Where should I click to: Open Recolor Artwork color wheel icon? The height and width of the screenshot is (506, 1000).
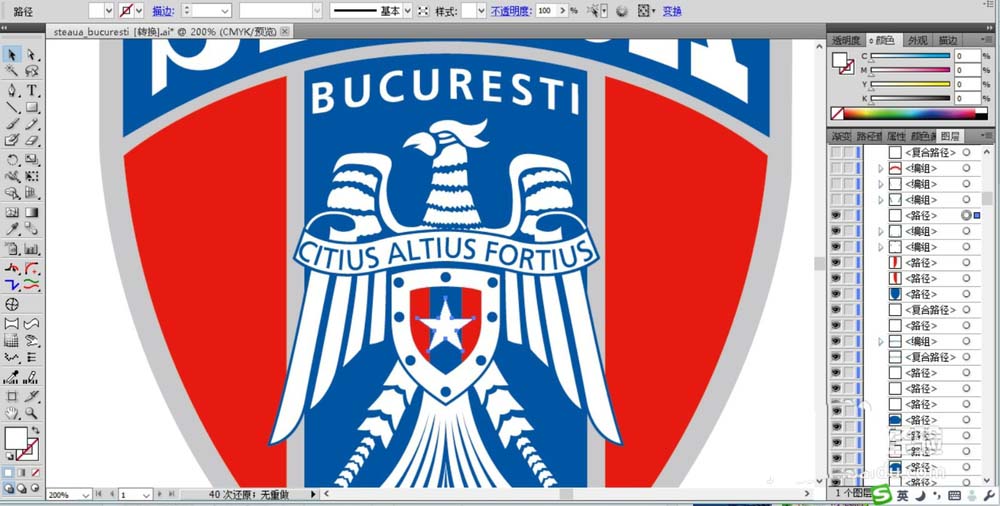622,11
